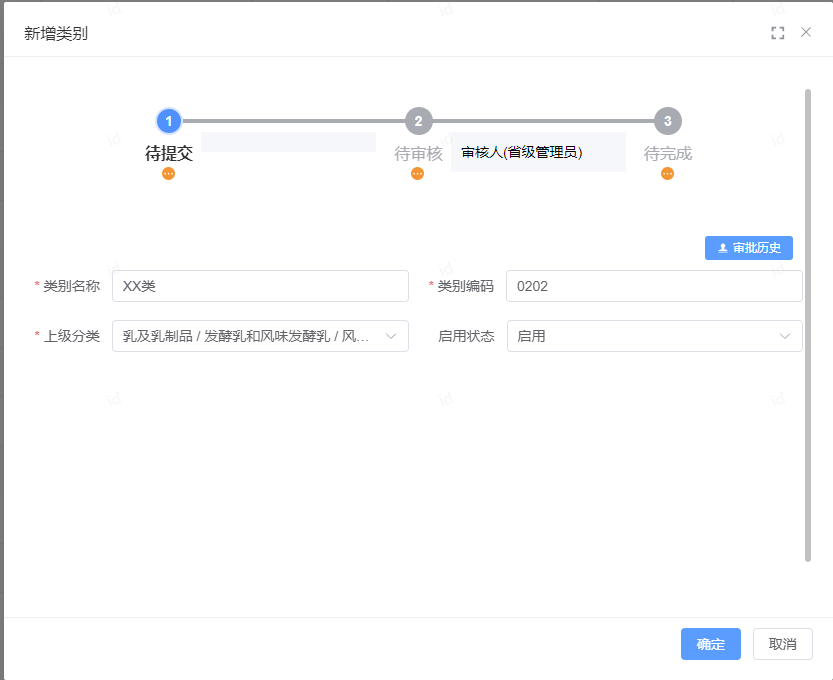Click the 类别编码 input field
Image resolution: width=833 pixels, height=680 pixels.
click(x=654, y=286)
